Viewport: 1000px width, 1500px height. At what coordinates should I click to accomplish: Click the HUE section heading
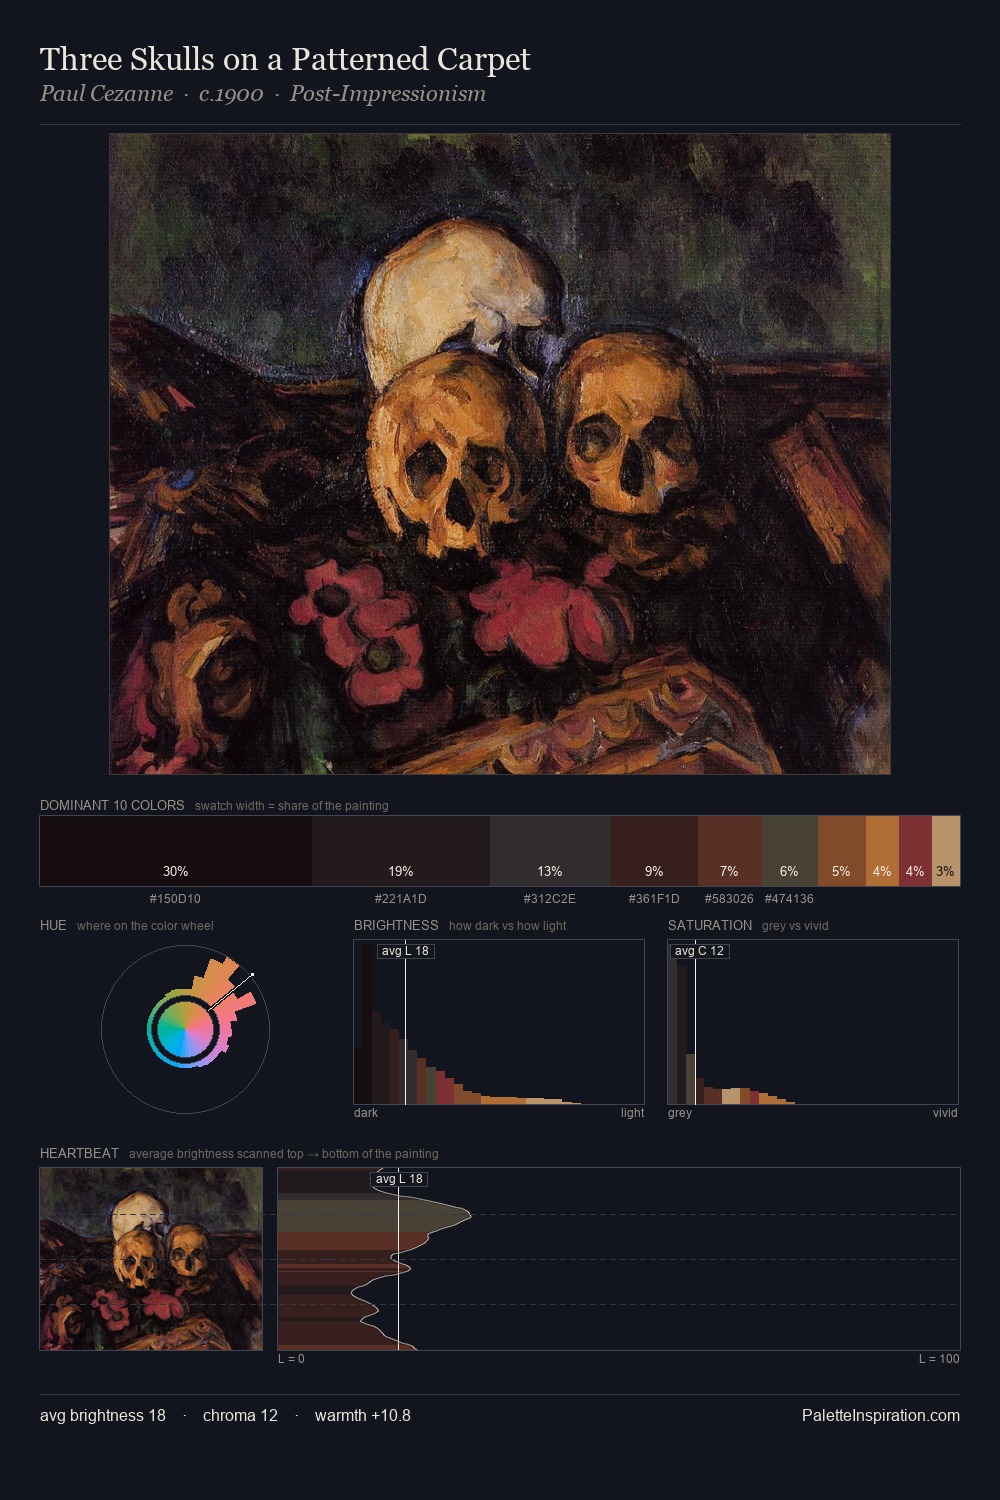53,925
